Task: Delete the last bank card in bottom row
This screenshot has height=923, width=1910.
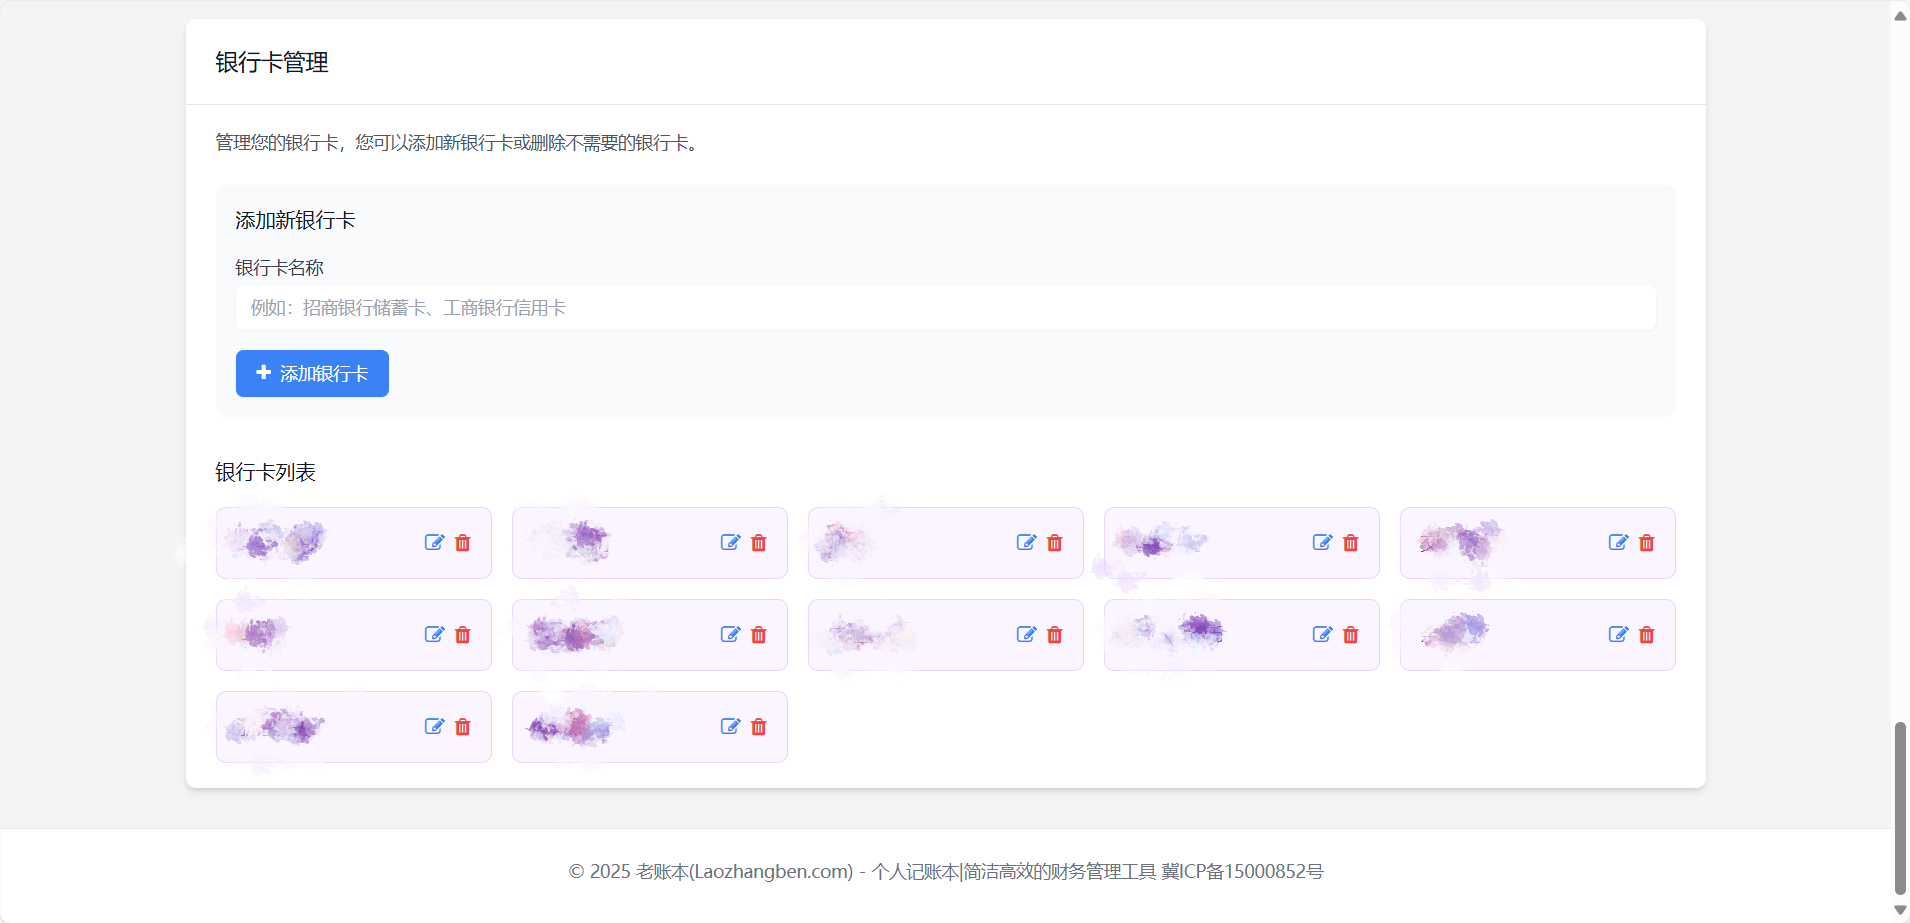Action: click(x=759, y=727)
